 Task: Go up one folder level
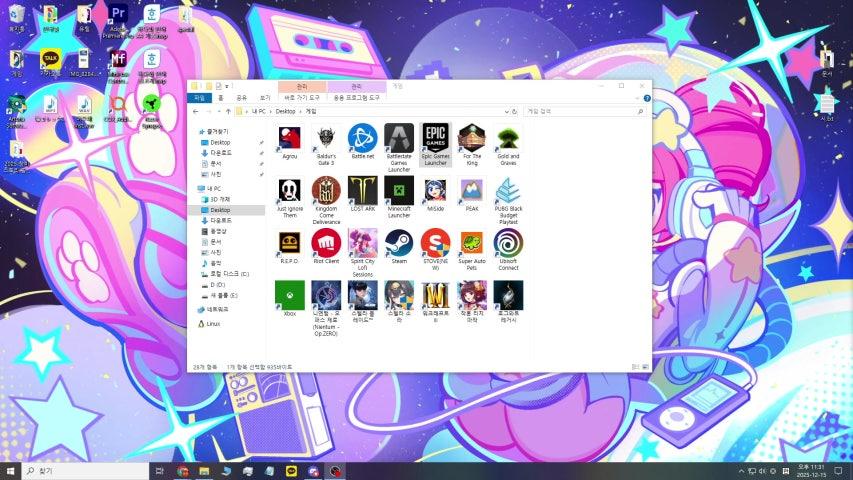tap(228, 111)
